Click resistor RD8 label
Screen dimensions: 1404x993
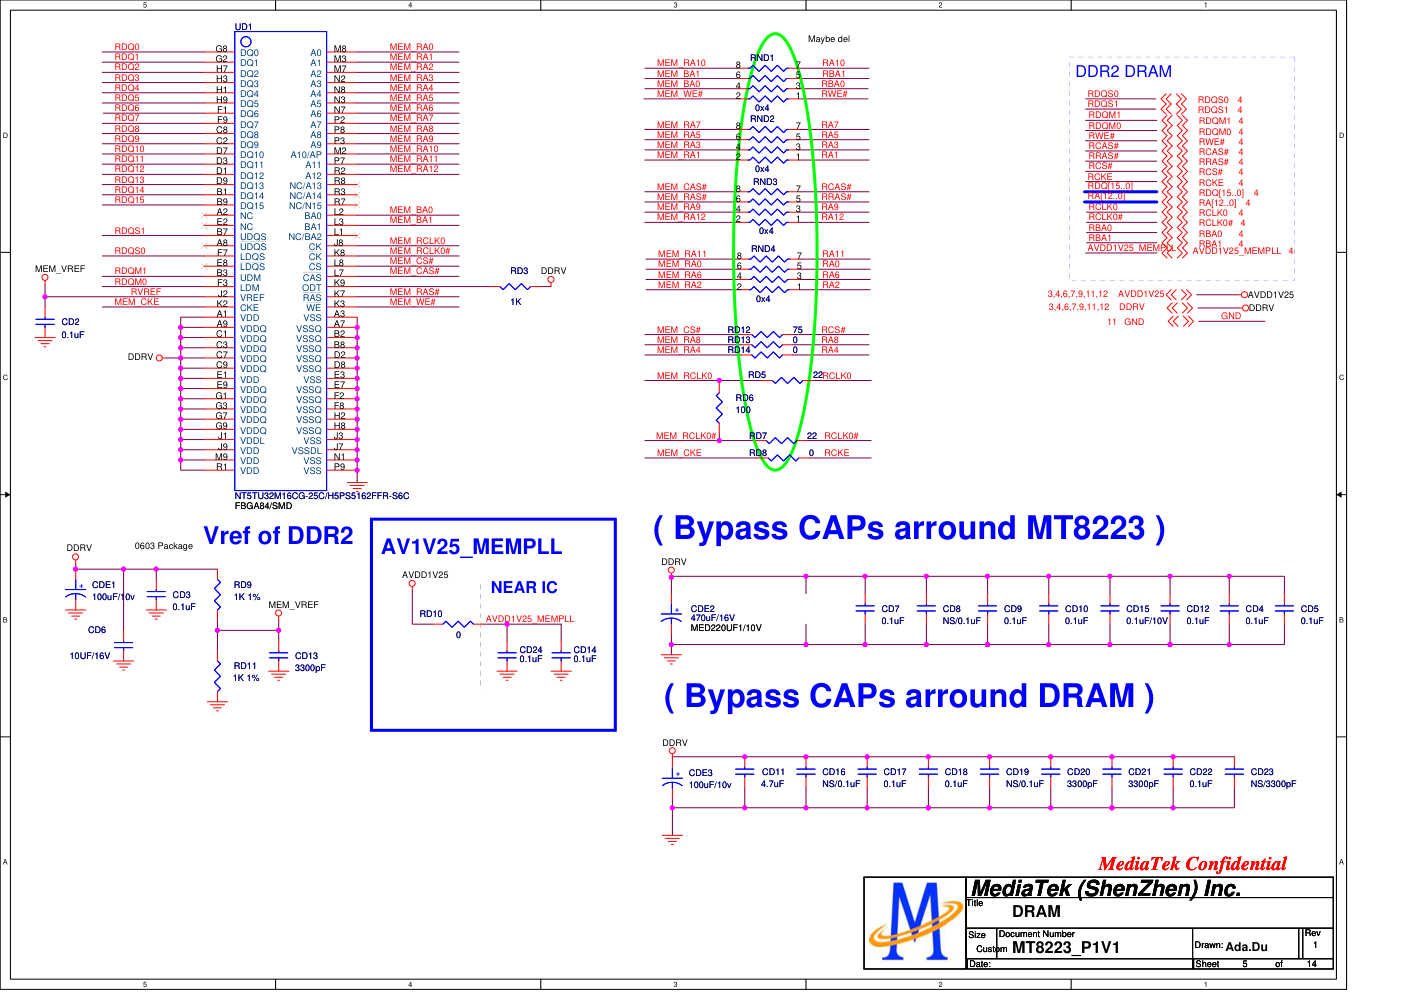coord(758,453)
